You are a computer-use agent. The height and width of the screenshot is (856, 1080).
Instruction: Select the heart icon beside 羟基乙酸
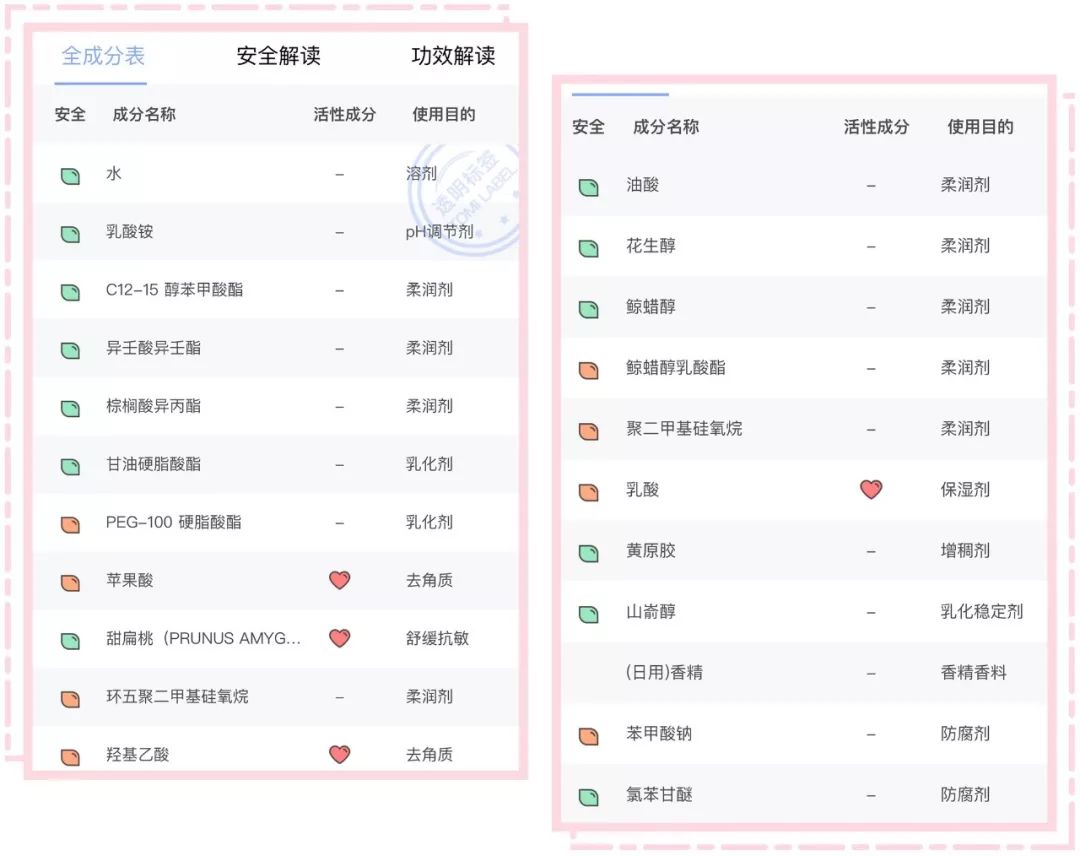click(340, 754)
